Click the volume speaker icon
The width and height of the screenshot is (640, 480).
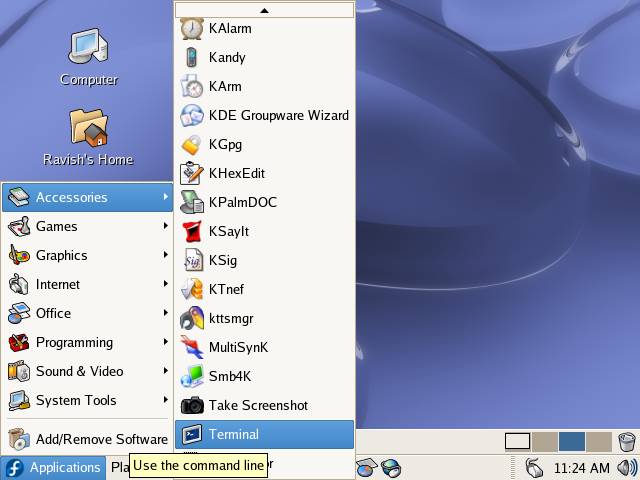(x=627, y=467)
